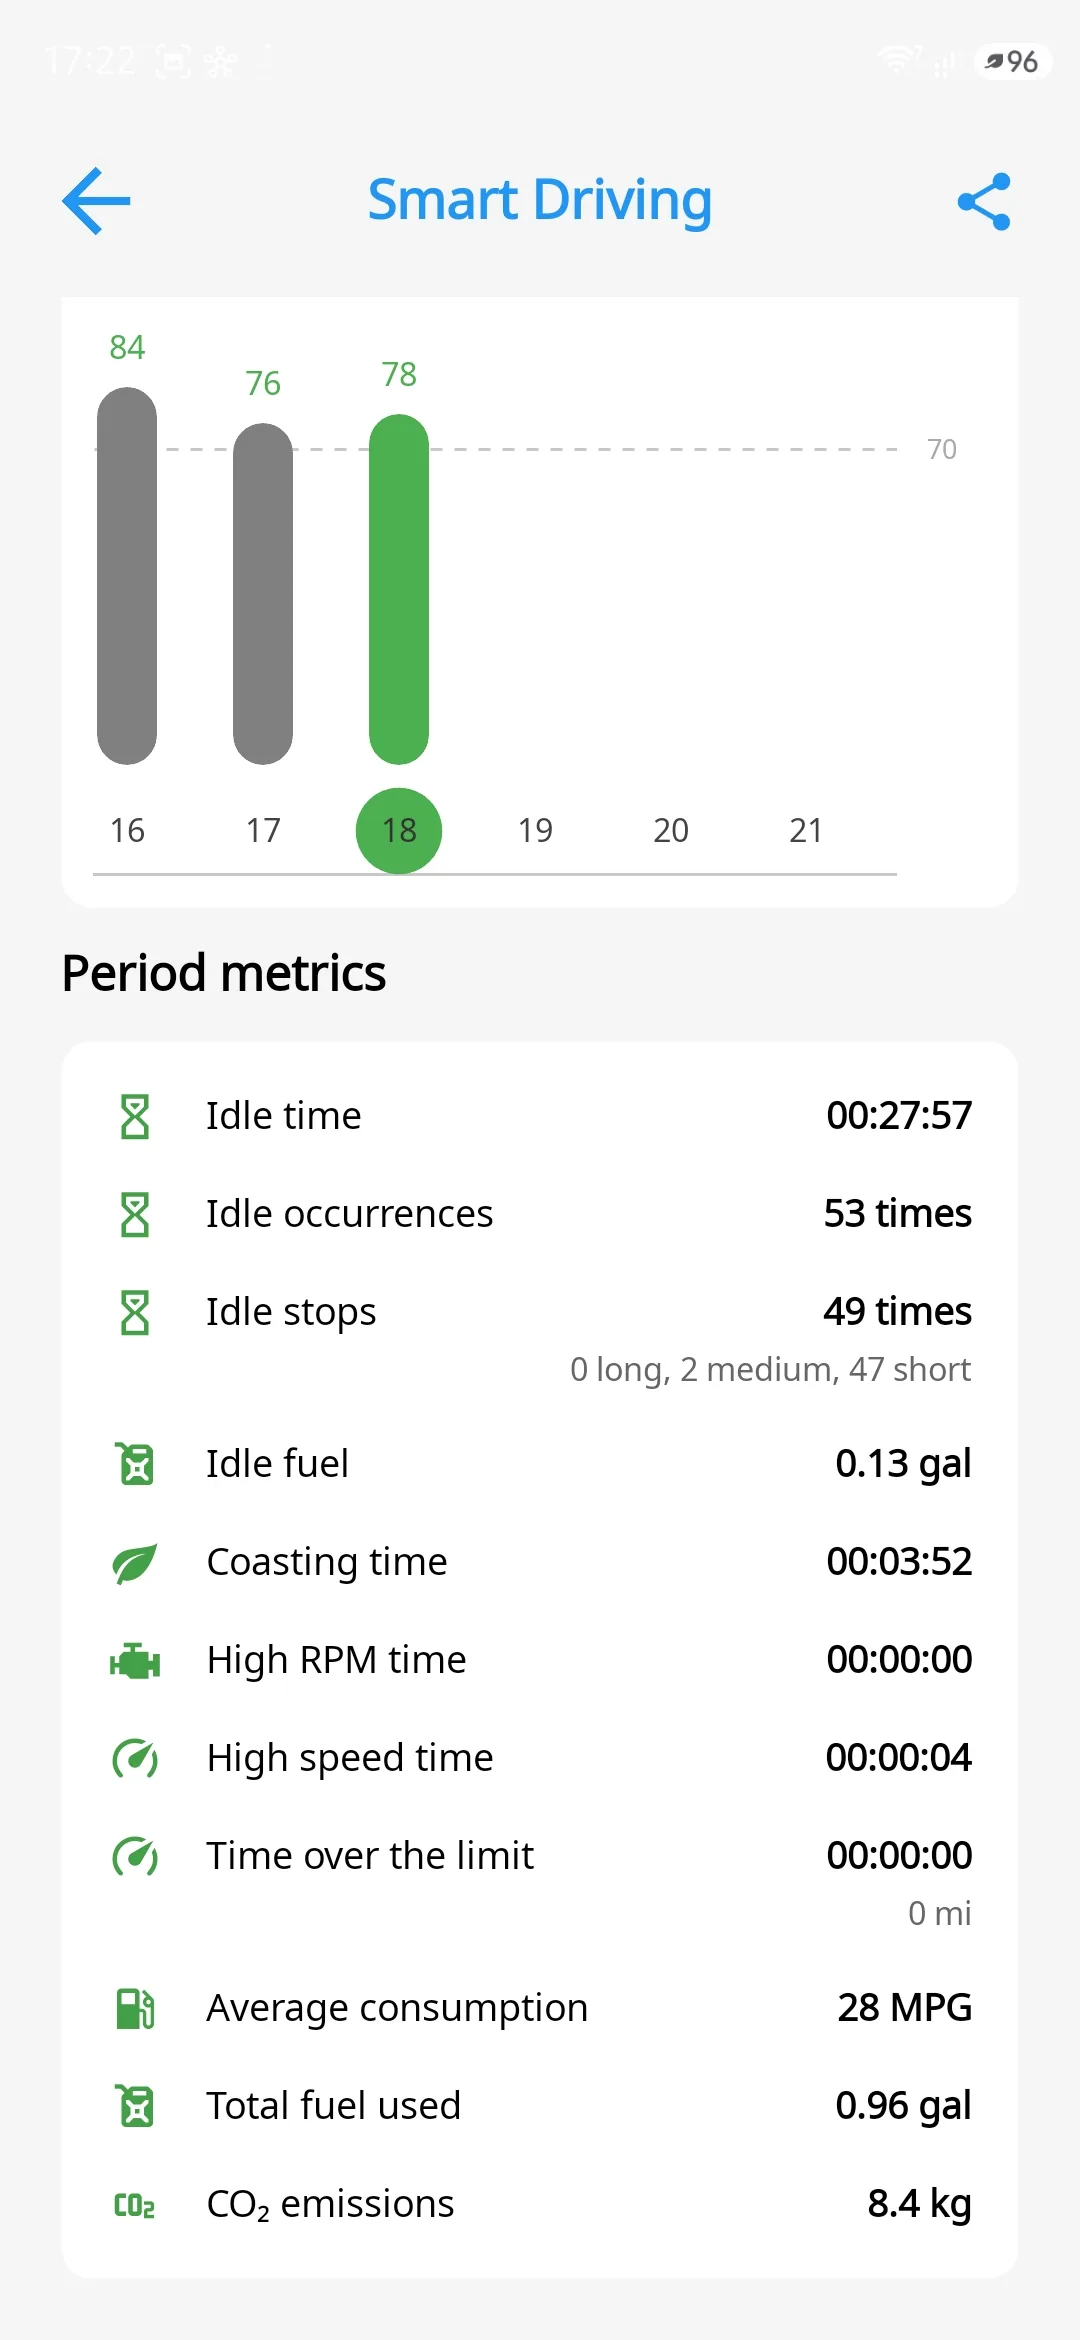
Task: Tap the High RPM engine icon
Action: (x=135, y=1661)
